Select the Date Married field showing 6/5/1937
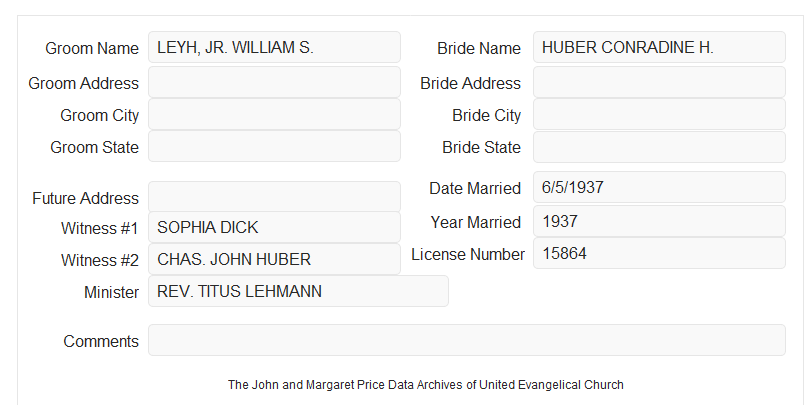Screen dimensions: 805x405 click(659, 187)
